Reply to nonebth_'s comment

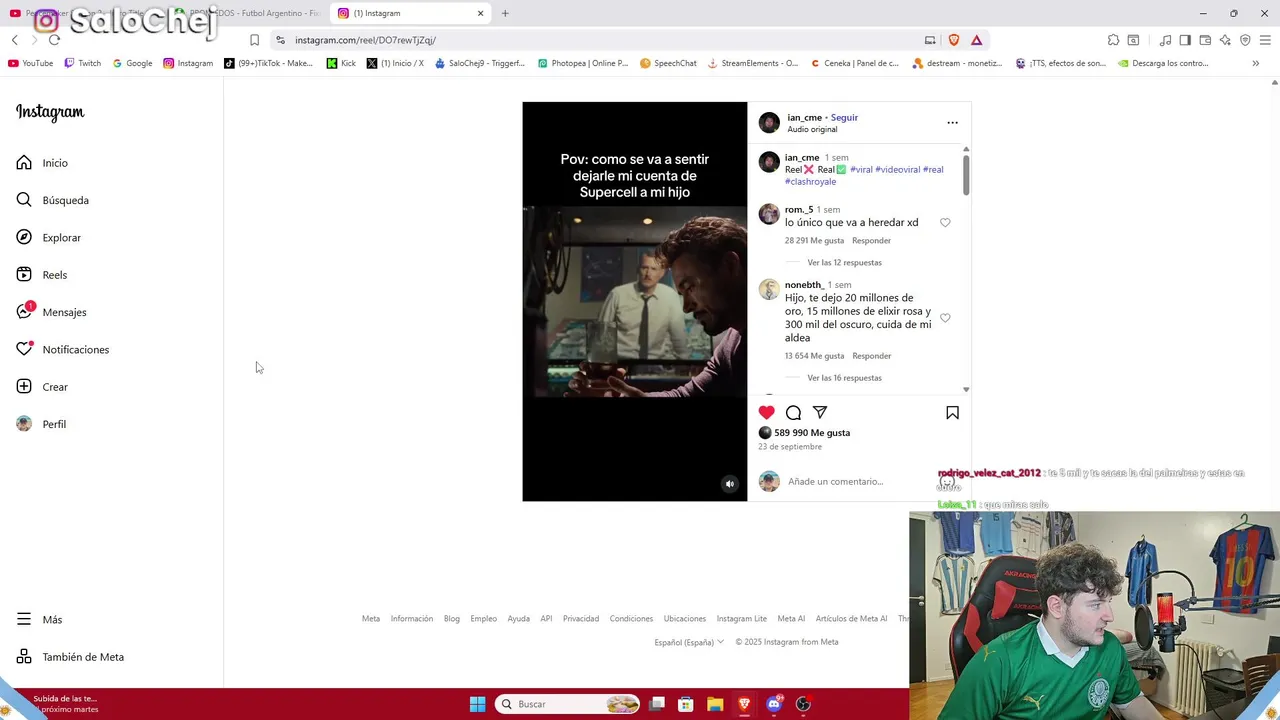(x=871, y=356)
